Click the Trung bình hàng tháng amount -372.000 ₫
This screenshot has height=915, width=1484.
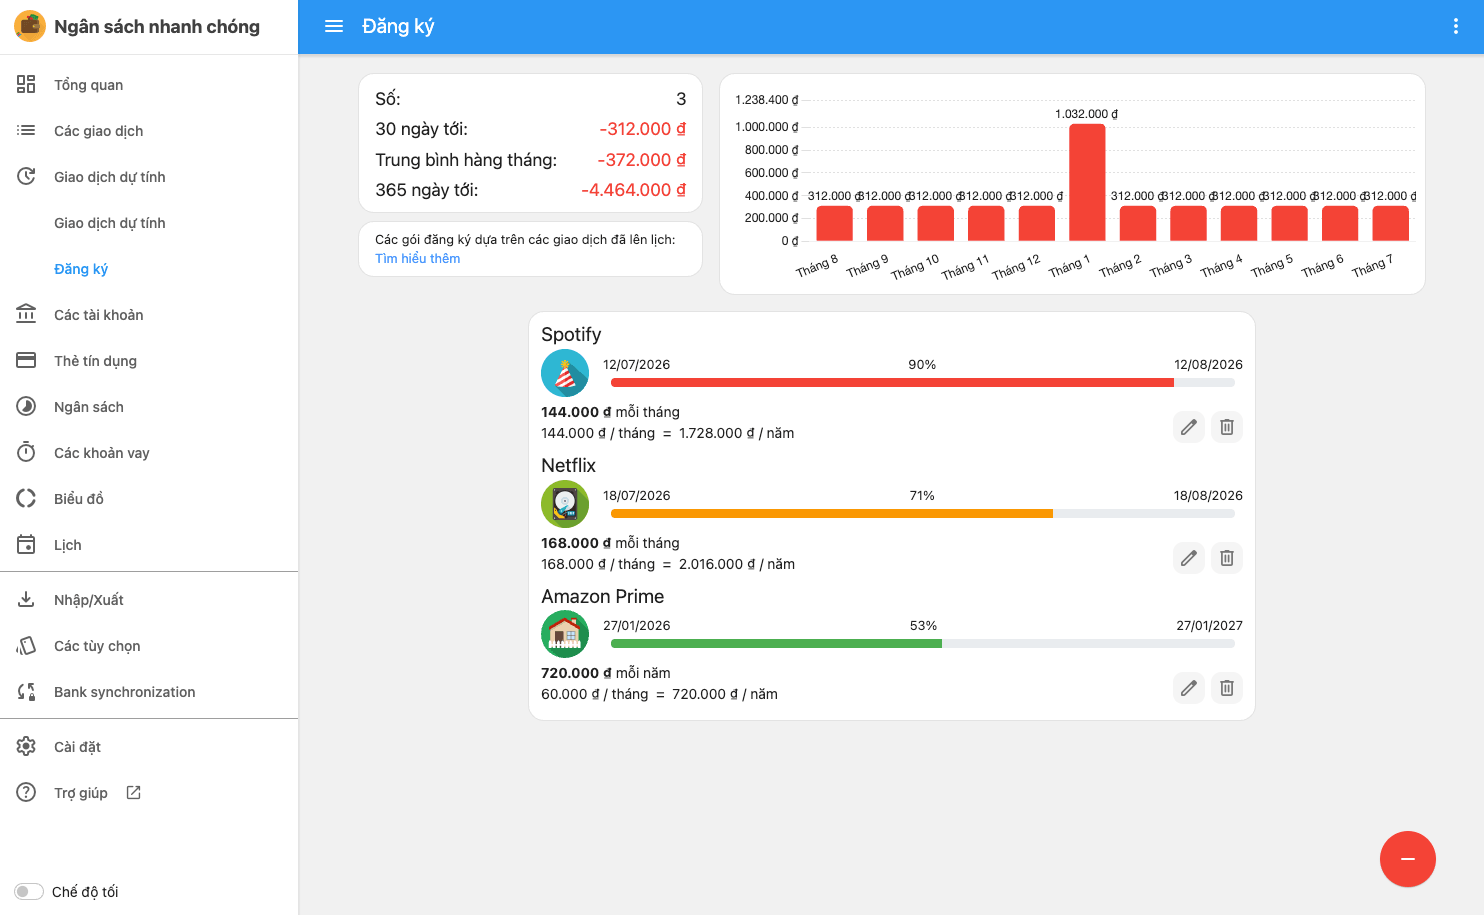pyautogui.click(x=642, y=160)
